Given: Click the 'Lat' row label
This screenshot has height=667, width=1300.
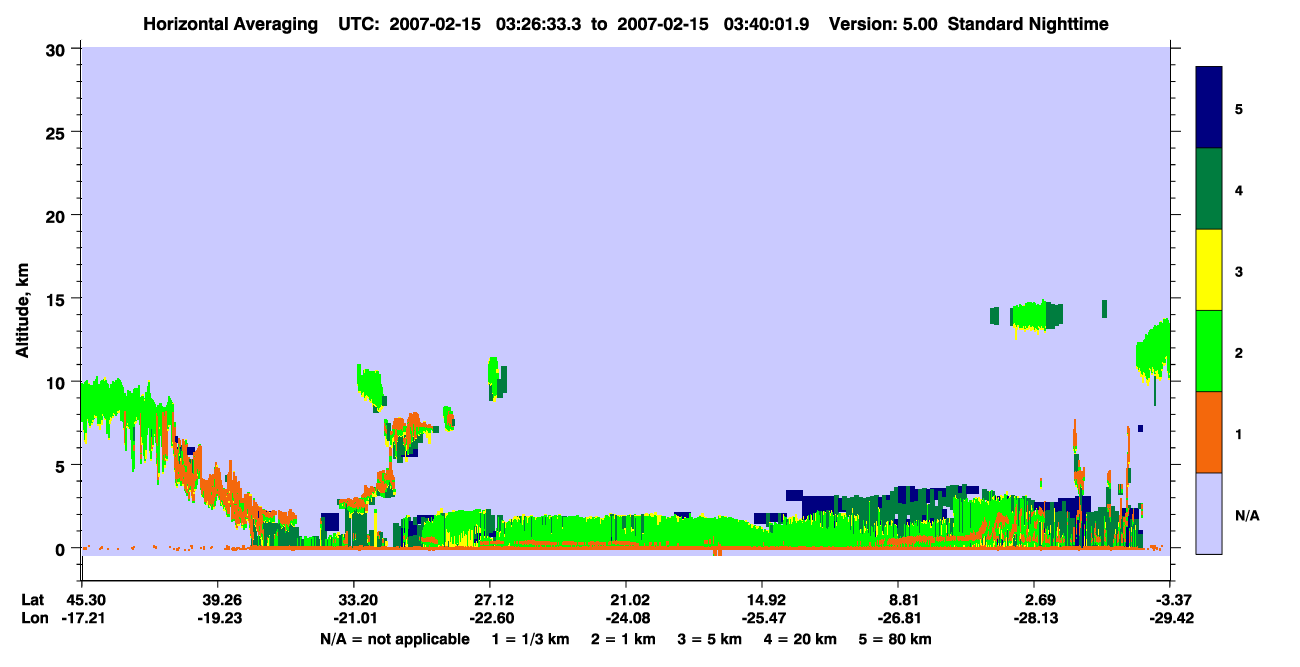Looking at the screenshot, I should tap(33, 599).
